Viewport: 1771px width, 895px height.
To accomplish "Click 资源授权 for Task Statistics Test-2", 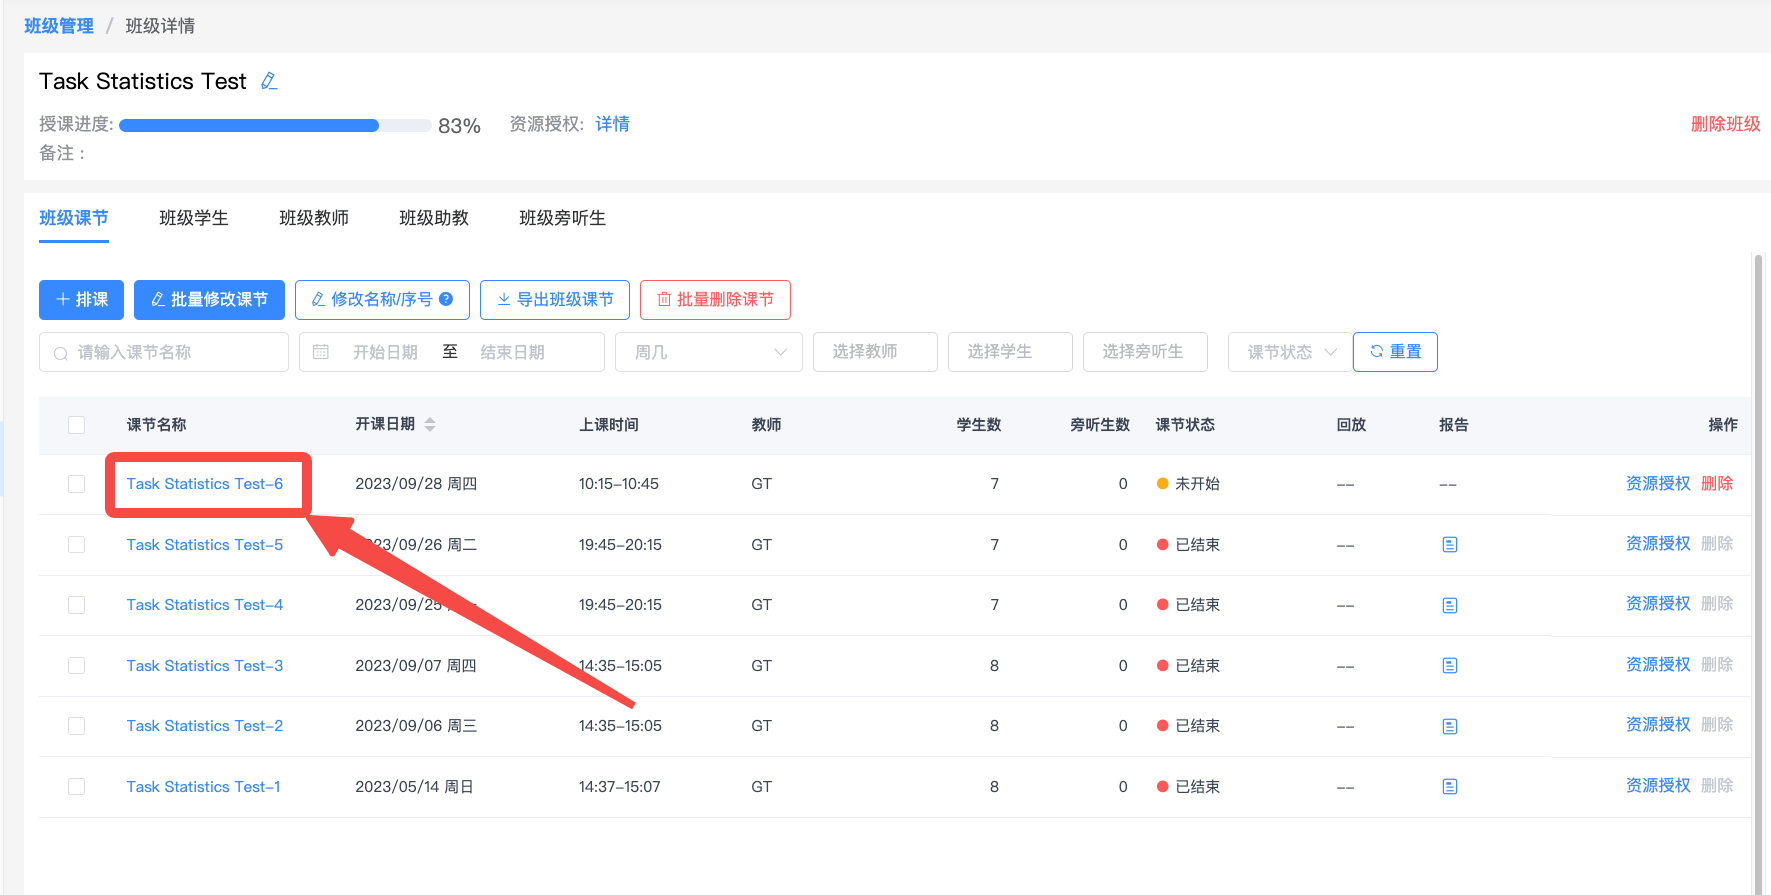I will pyautogui.click(x=1658, y=725).
